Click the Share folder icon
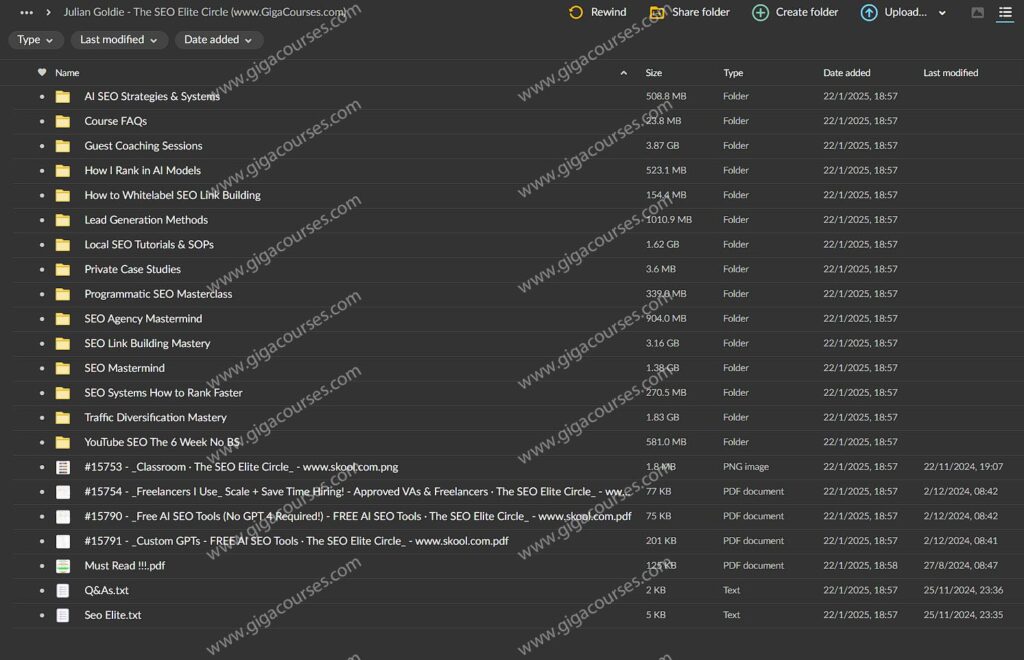1024x660 pixels. click(657, 13)
